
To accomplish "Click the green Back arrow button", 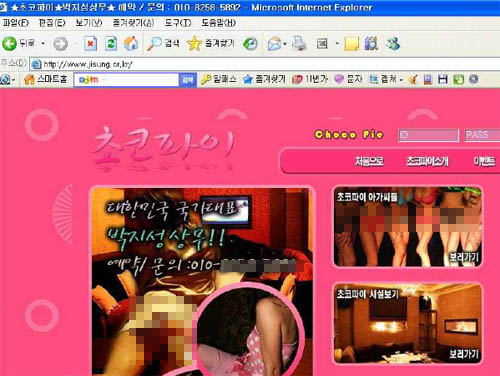I will click(x=9, y=43).
